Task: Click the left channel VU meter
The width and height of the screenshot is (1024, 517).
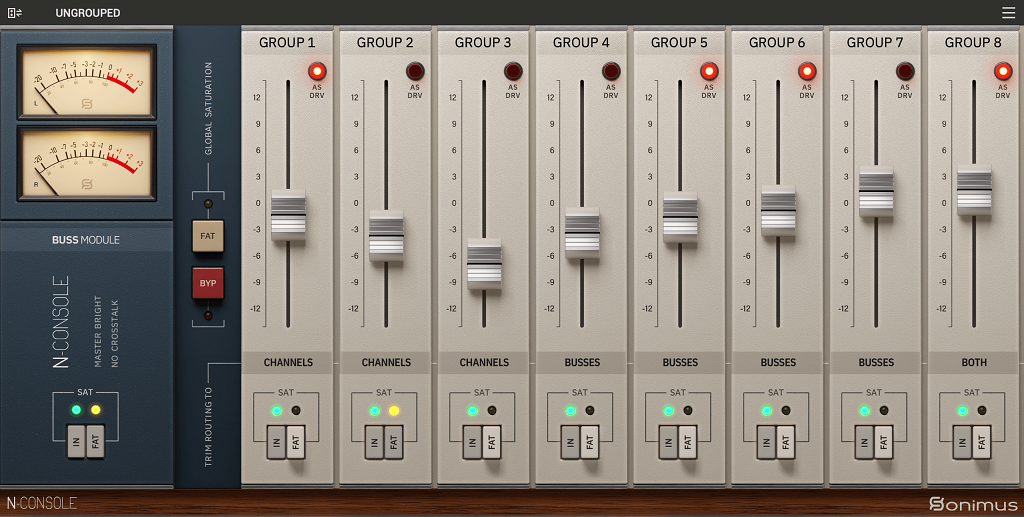Action: [x=87, y=82]
